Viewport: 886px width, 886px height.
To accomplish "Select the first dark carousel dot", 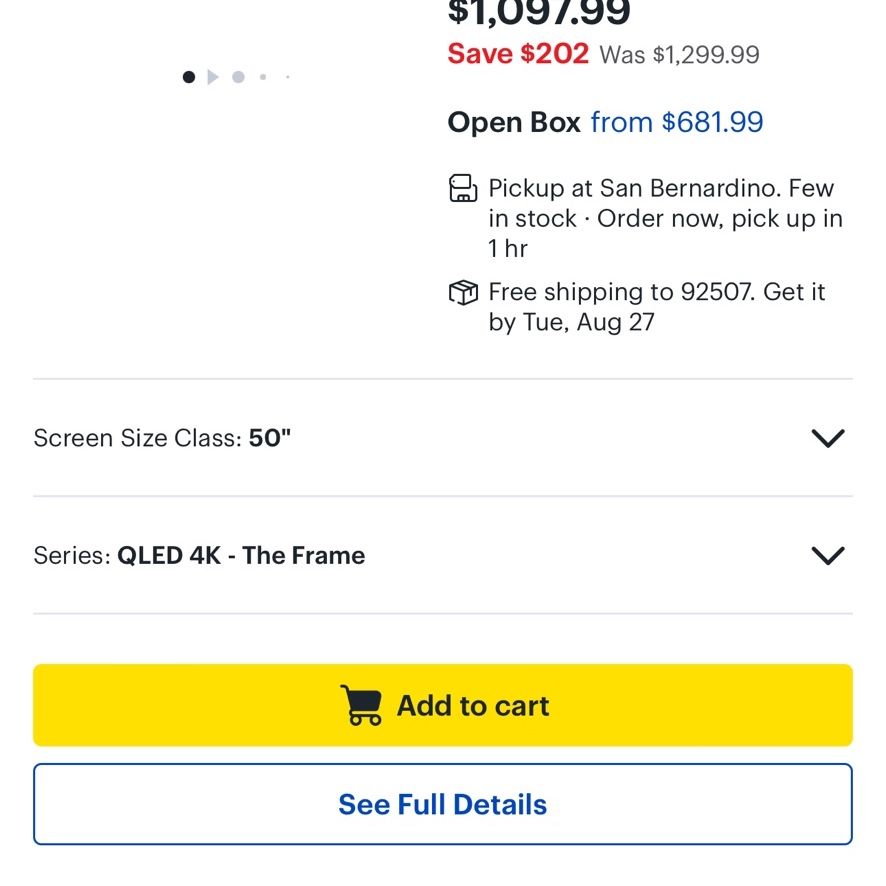I will click(189, 77).
